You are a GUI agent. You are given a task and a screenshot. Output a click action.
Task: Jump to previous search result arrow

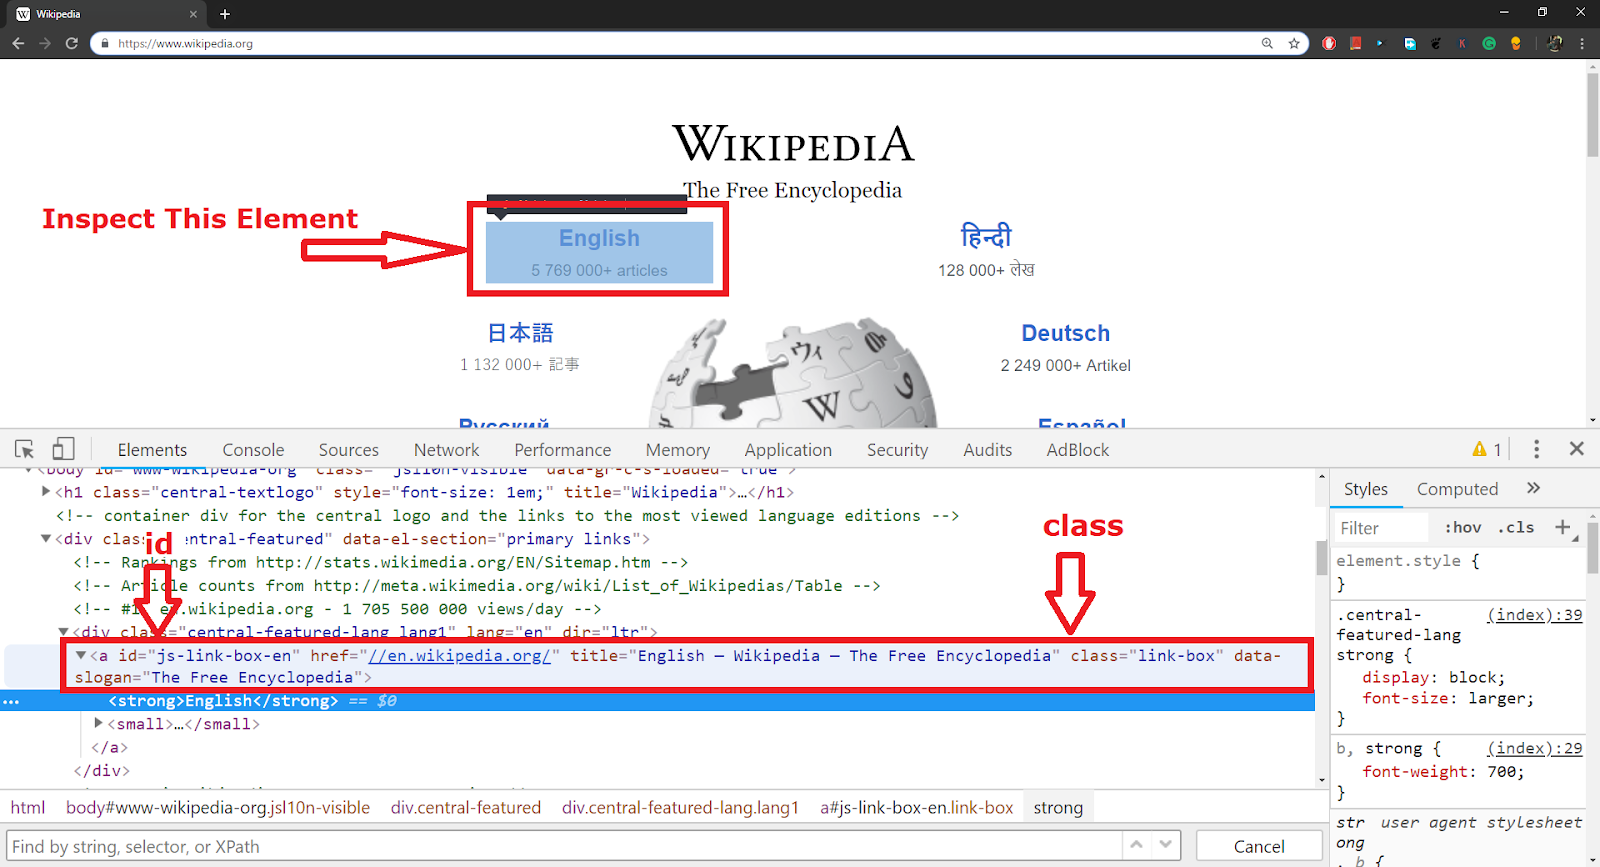tap(1137, 845)
